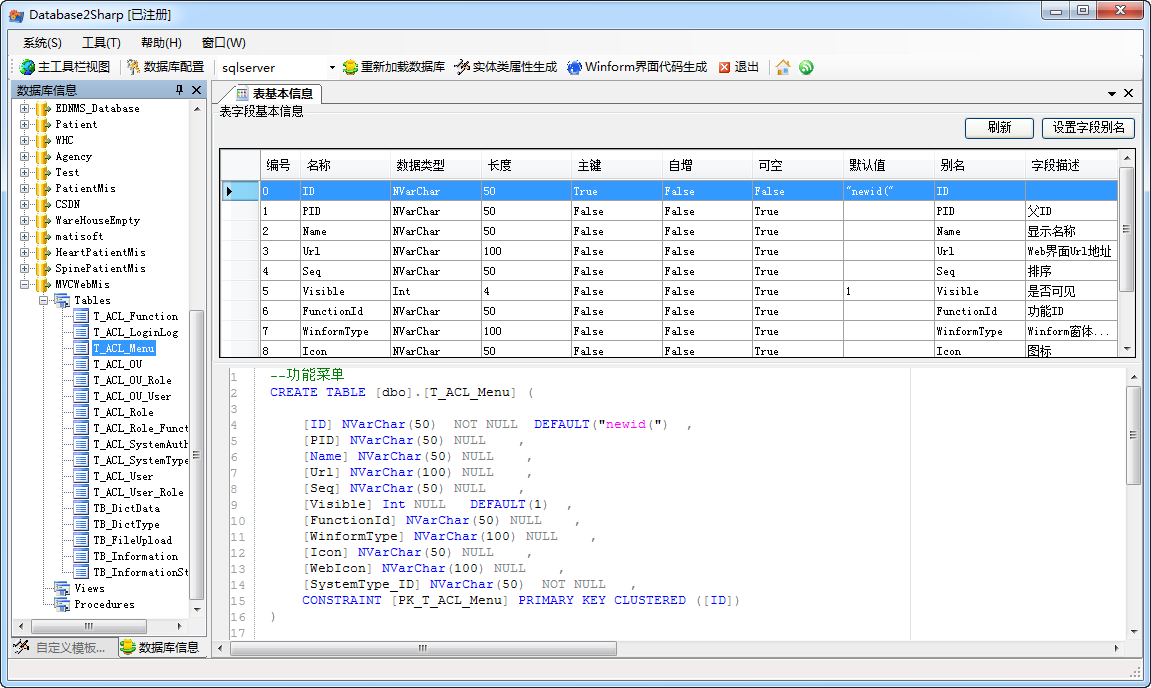Select the T_ACL_OU table icon
This screenshot has width=1151, height=688.
click(81, 364)
